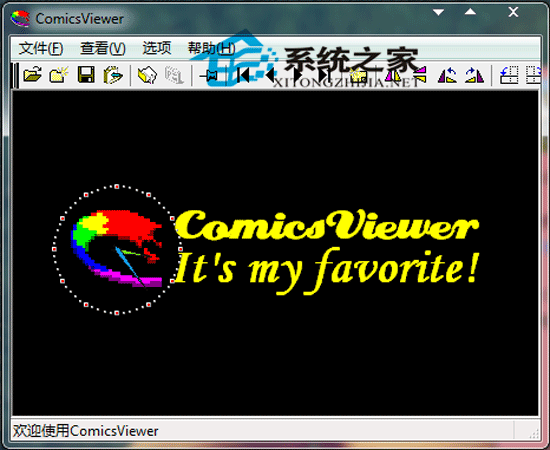This screenshot has width=550, height=450.
Task: Open the 选项 menu
Action: [157, 48]
